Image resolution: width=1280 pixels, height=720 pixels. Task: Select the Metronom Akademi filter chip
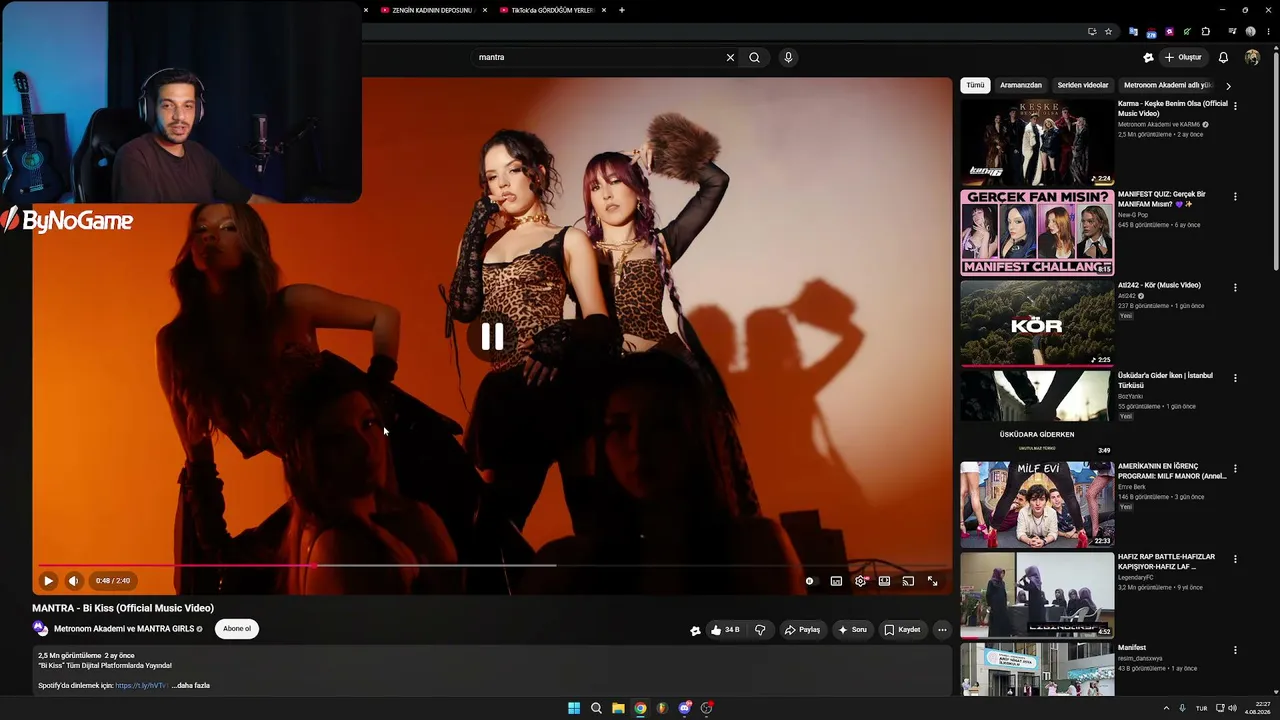tap(1167, 86)
